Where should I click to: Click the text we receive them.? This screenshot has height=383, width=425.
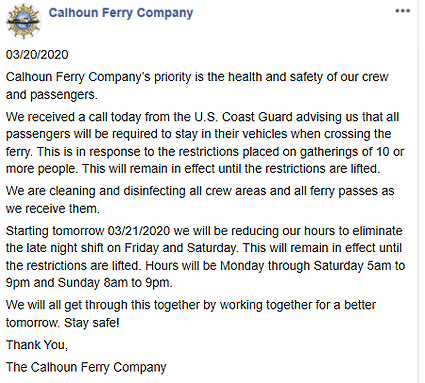pos(53,209)
